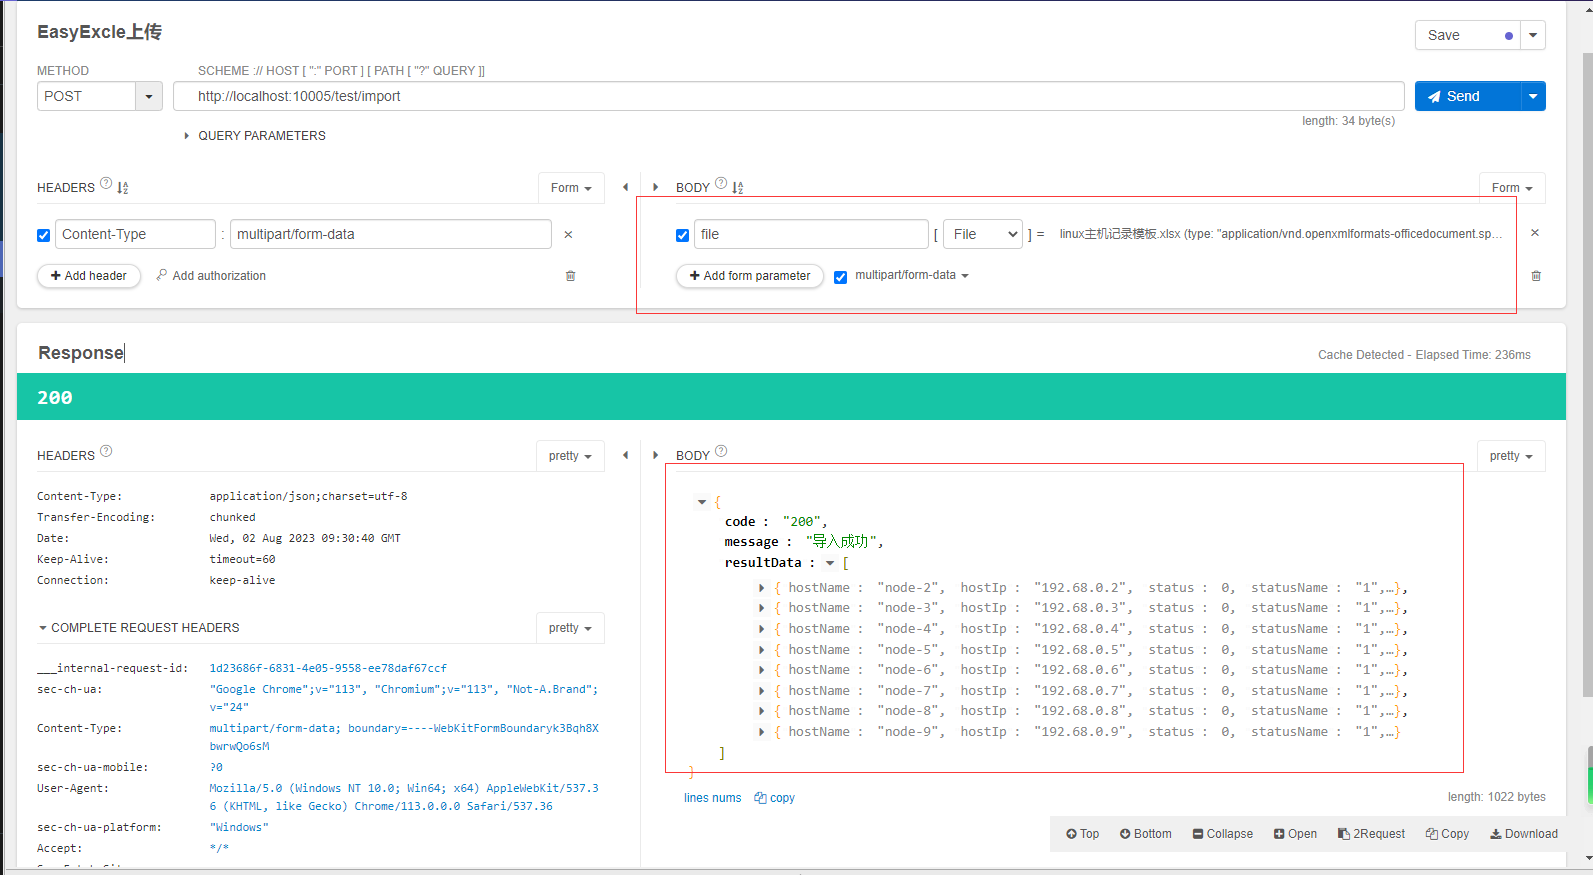Screen dimensions: 1593x875
Task: Collapse the root JSON object
Action: (x=702, y=502)
